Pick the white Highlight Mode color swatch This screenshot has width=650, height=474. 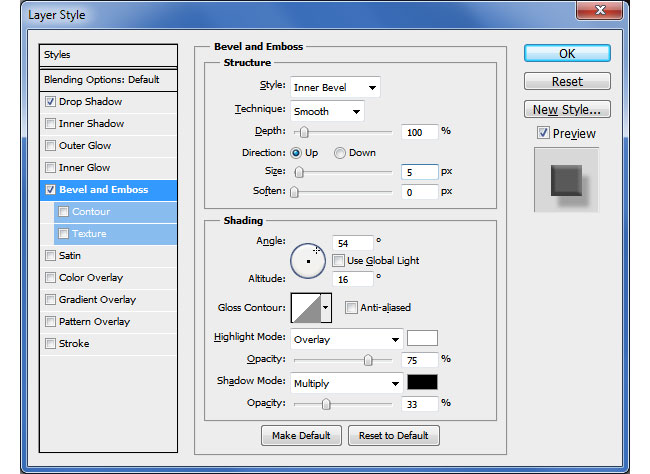(x=422, y=338)
